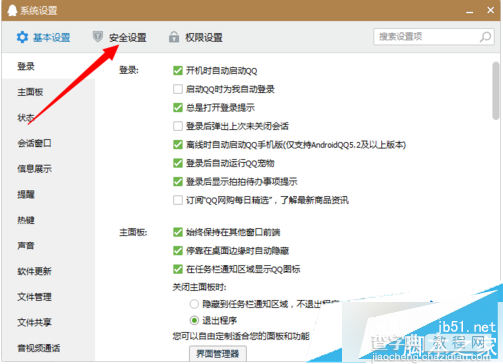Open the 权限设置 tab
Viewport: 503px width, 364px height.
pos(196,37)
